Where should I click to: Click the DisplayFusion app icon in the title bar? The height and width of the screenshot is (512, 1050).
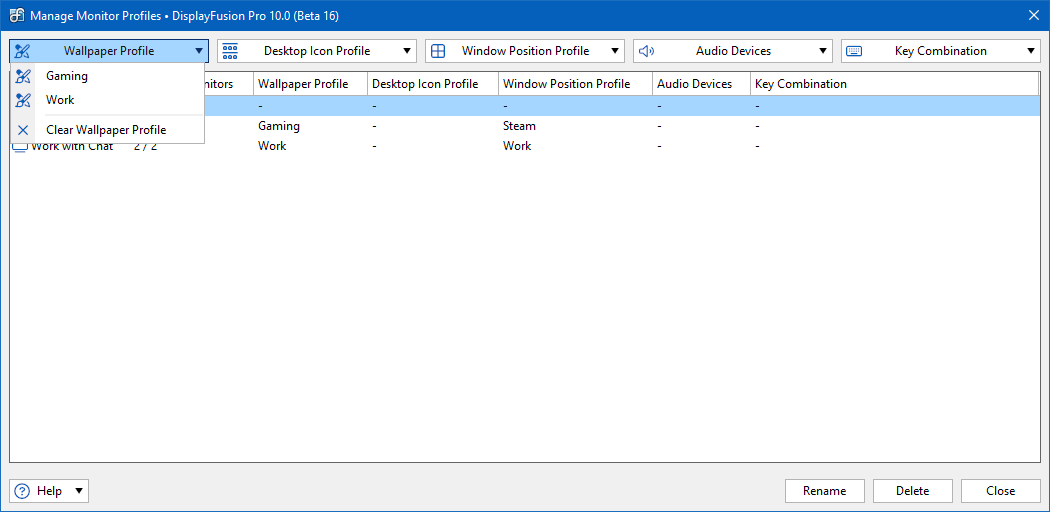(x=17, y=15)
